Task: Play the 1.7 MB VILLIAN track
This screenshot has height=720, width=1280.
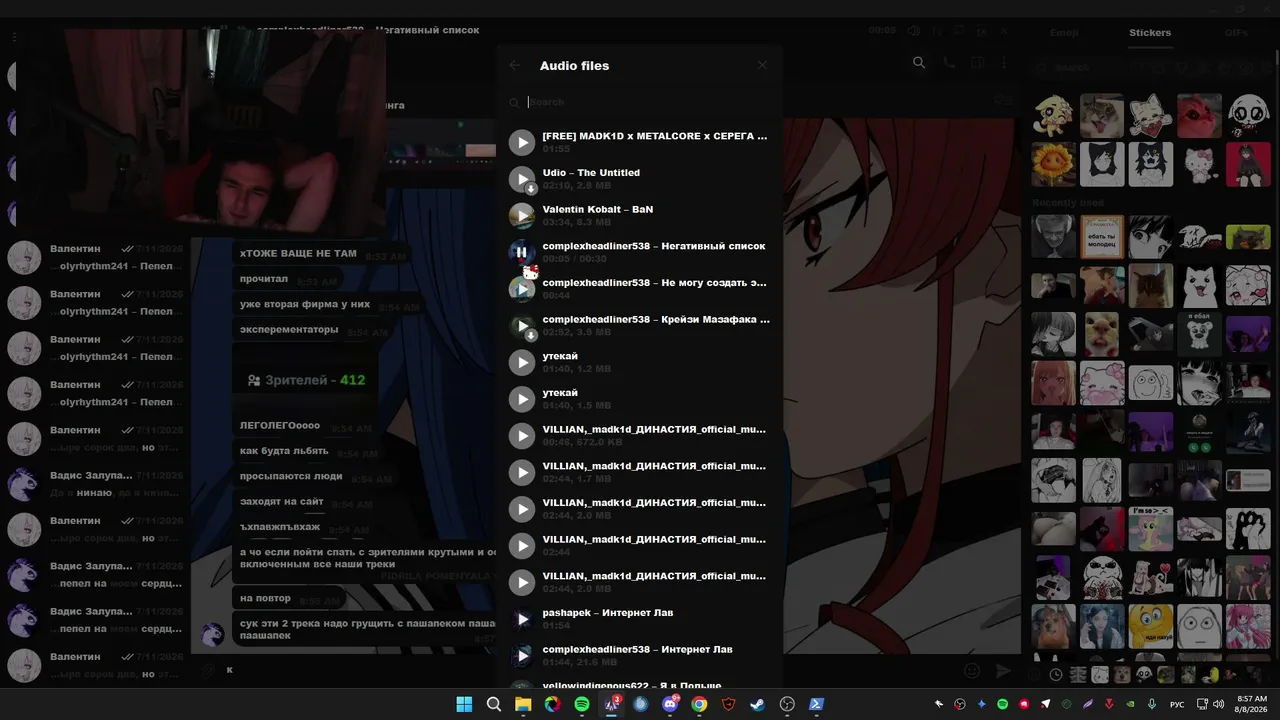Action: point(522,472)
